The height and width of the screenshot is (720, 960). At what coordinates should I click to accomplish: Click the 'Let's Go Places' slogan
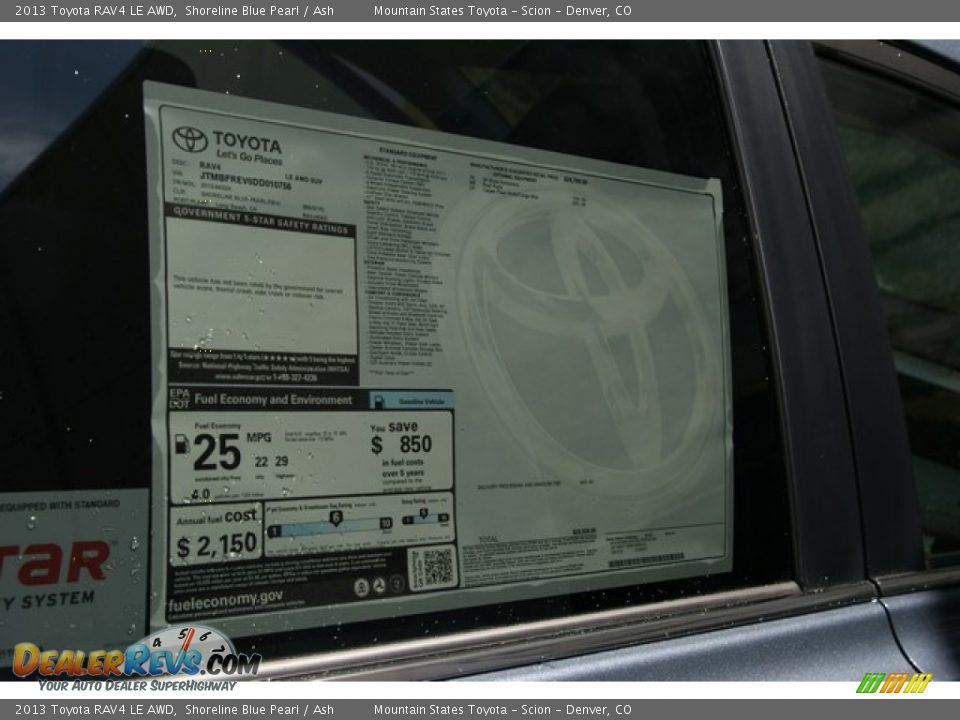[x=249, y=157]
